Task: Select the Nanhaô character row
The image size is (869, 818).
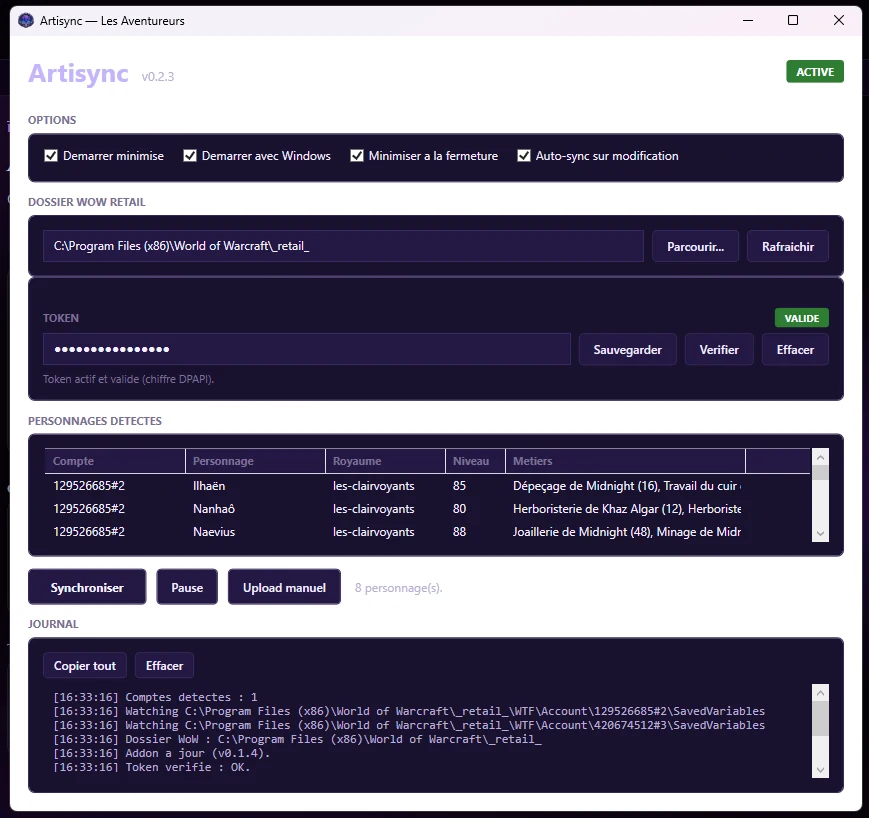Action: [x=427, y=509]
